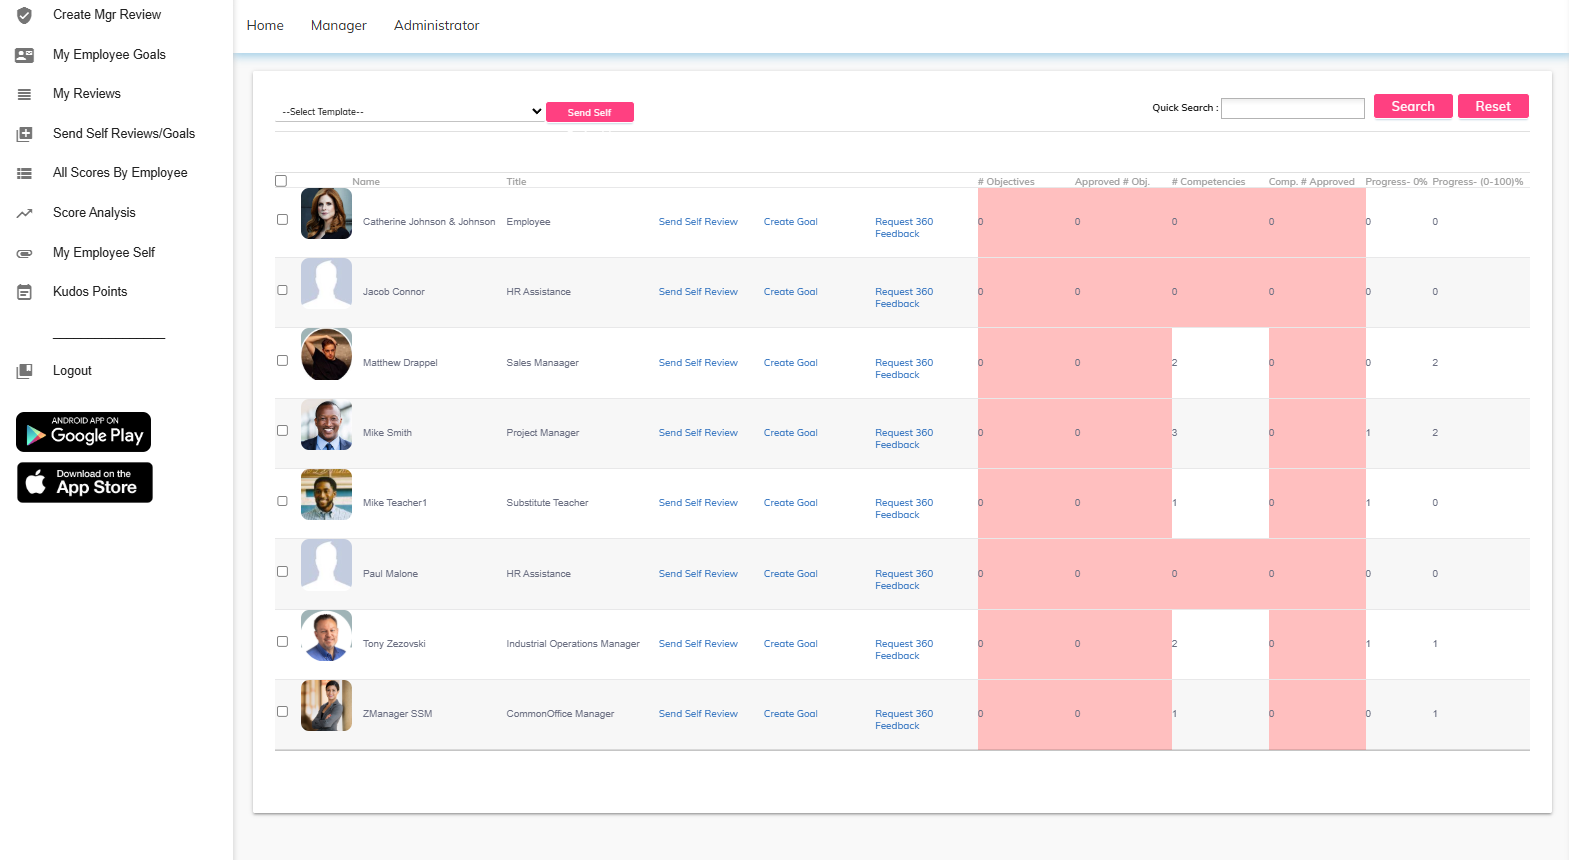Click the All Scores By Employee icon

tap(25, 173)
